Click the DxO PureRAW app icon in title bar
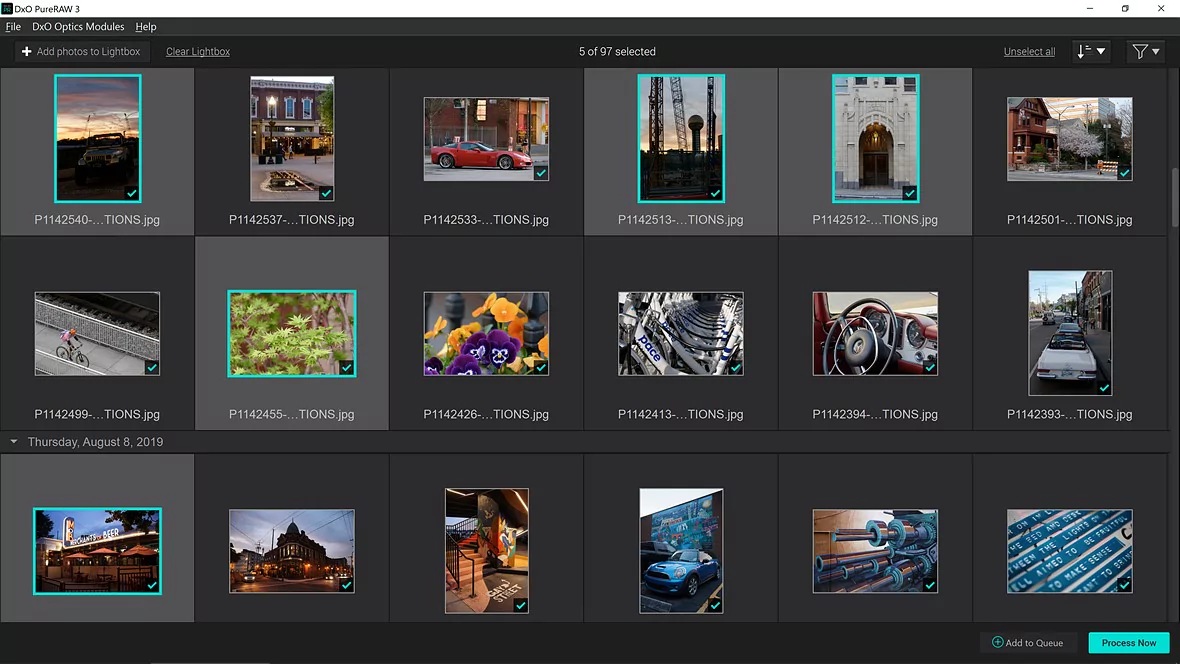Image resolution: width=1180 pixels, height=664 pixels. tap(7, 9)
